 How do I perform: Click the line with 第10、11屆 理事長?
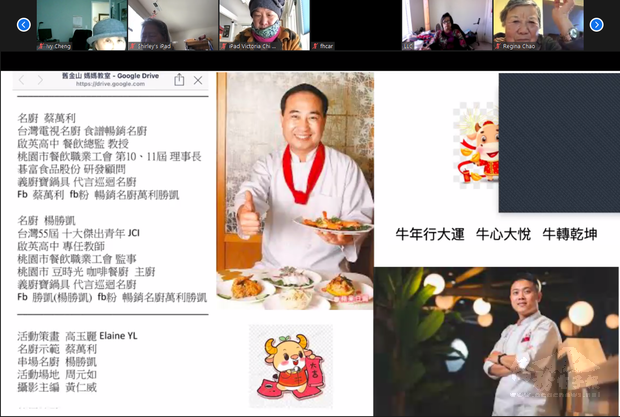(x=110, y=156)
